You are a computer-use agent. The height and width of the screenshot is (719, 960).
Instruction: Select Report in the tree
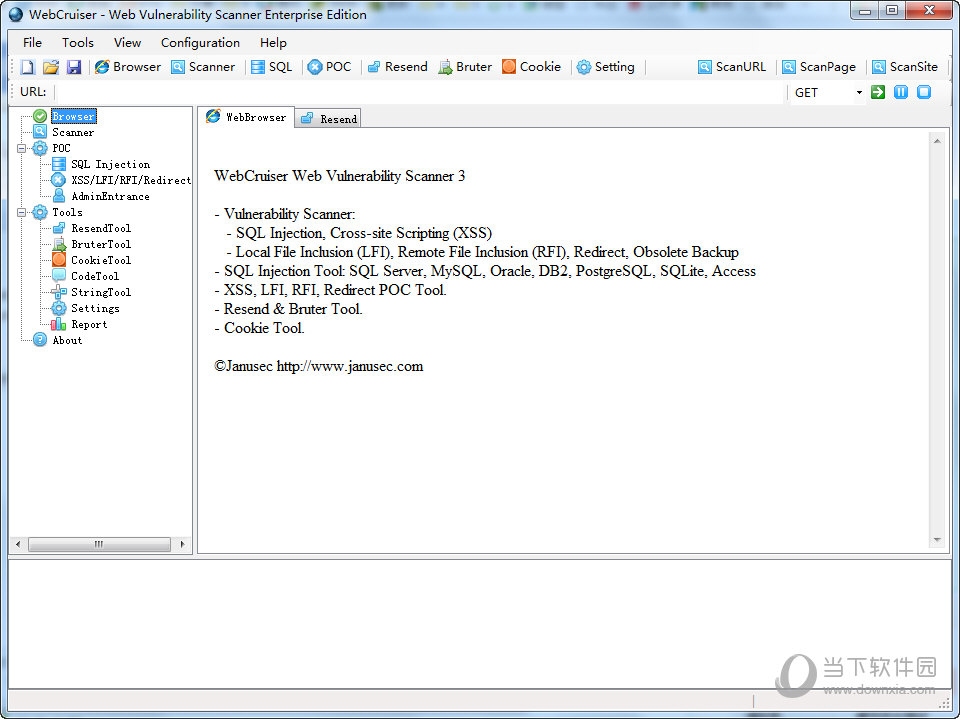(x=89, y=325)
